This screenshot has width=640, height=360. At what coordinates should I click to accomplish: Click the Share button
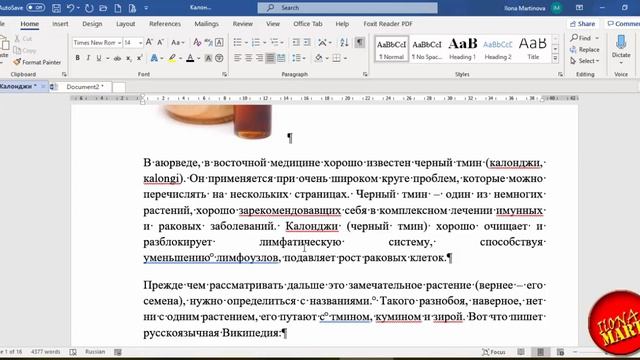click(x=582, y=24)
